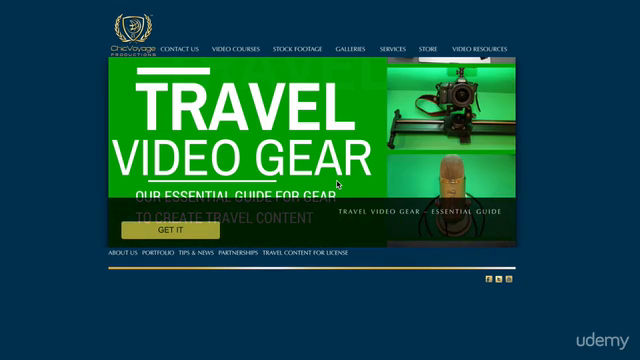The image size is (640, 360).
Task: Open the Twitter social icon
Action: coord(499,279)
